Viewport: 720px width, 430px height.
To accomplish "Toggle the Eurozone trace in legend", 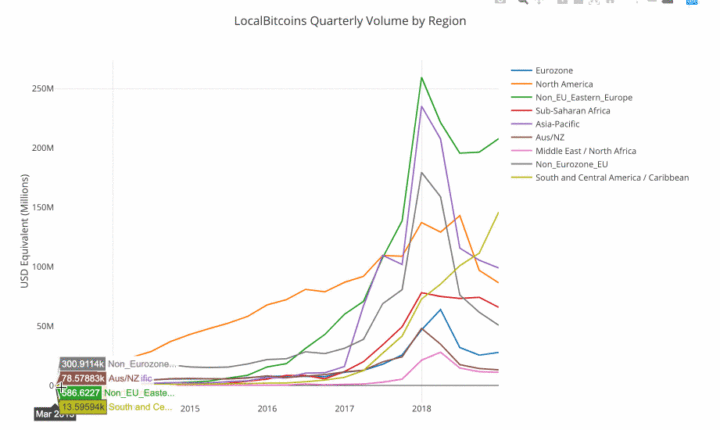I will pyautogui.click(x=542, y=70).
